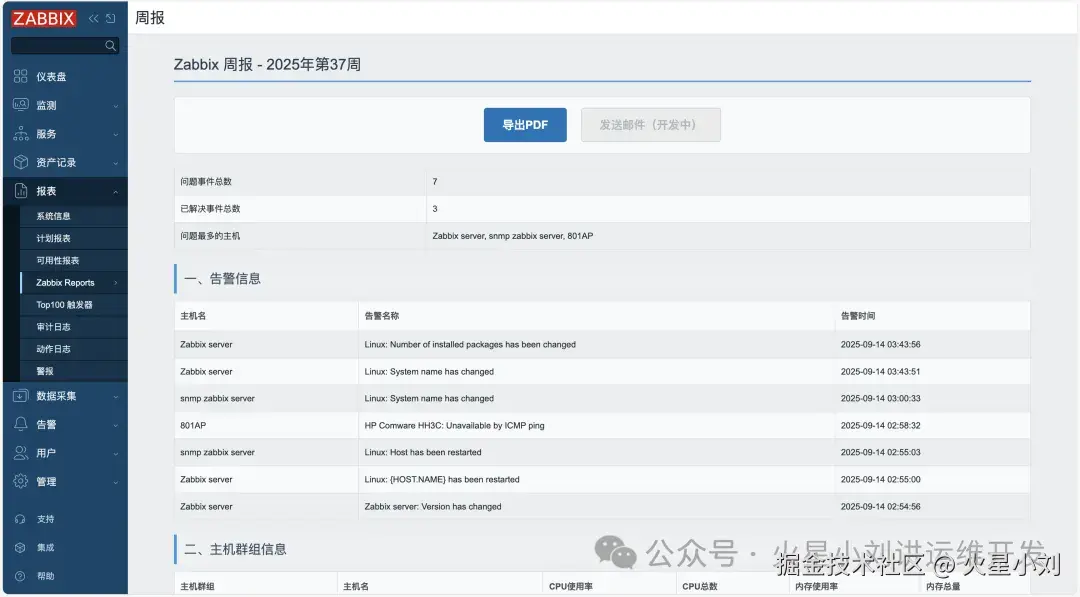Click the 二、主机群组信息 section heading
The width and height of the screenshot is (1080, 597).
pos(235,549)
